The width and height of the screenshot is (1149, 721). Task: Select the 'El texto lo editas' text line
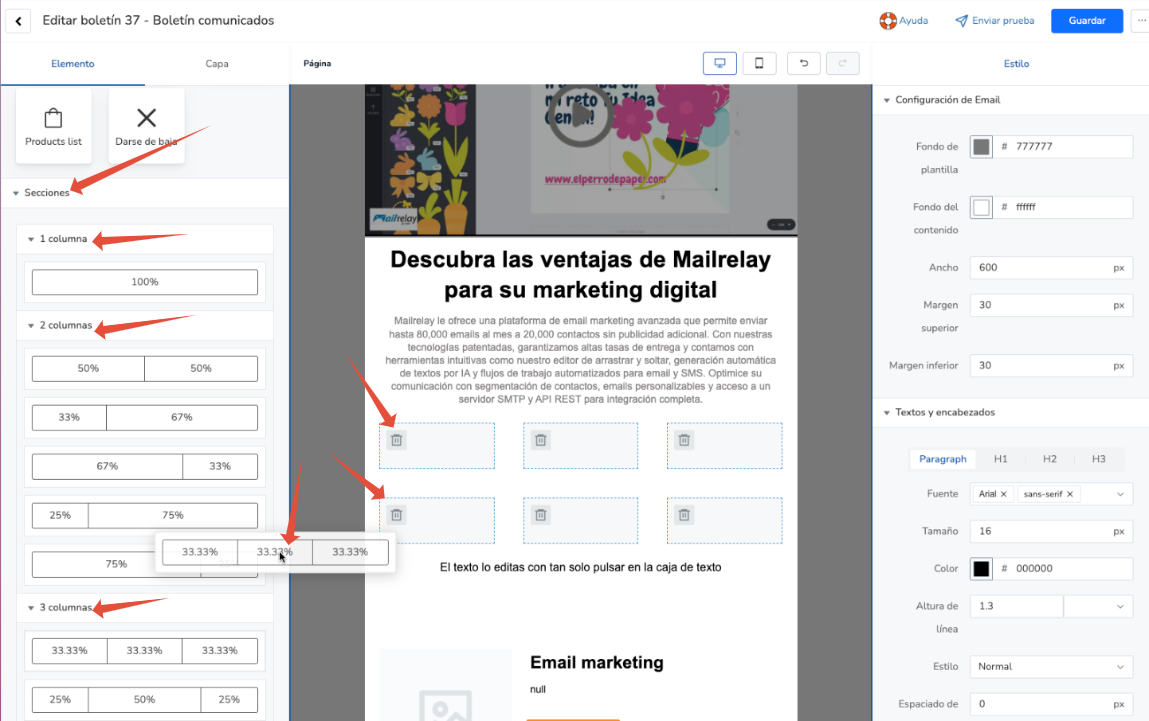pyautogui.click(x=580, y=567)
